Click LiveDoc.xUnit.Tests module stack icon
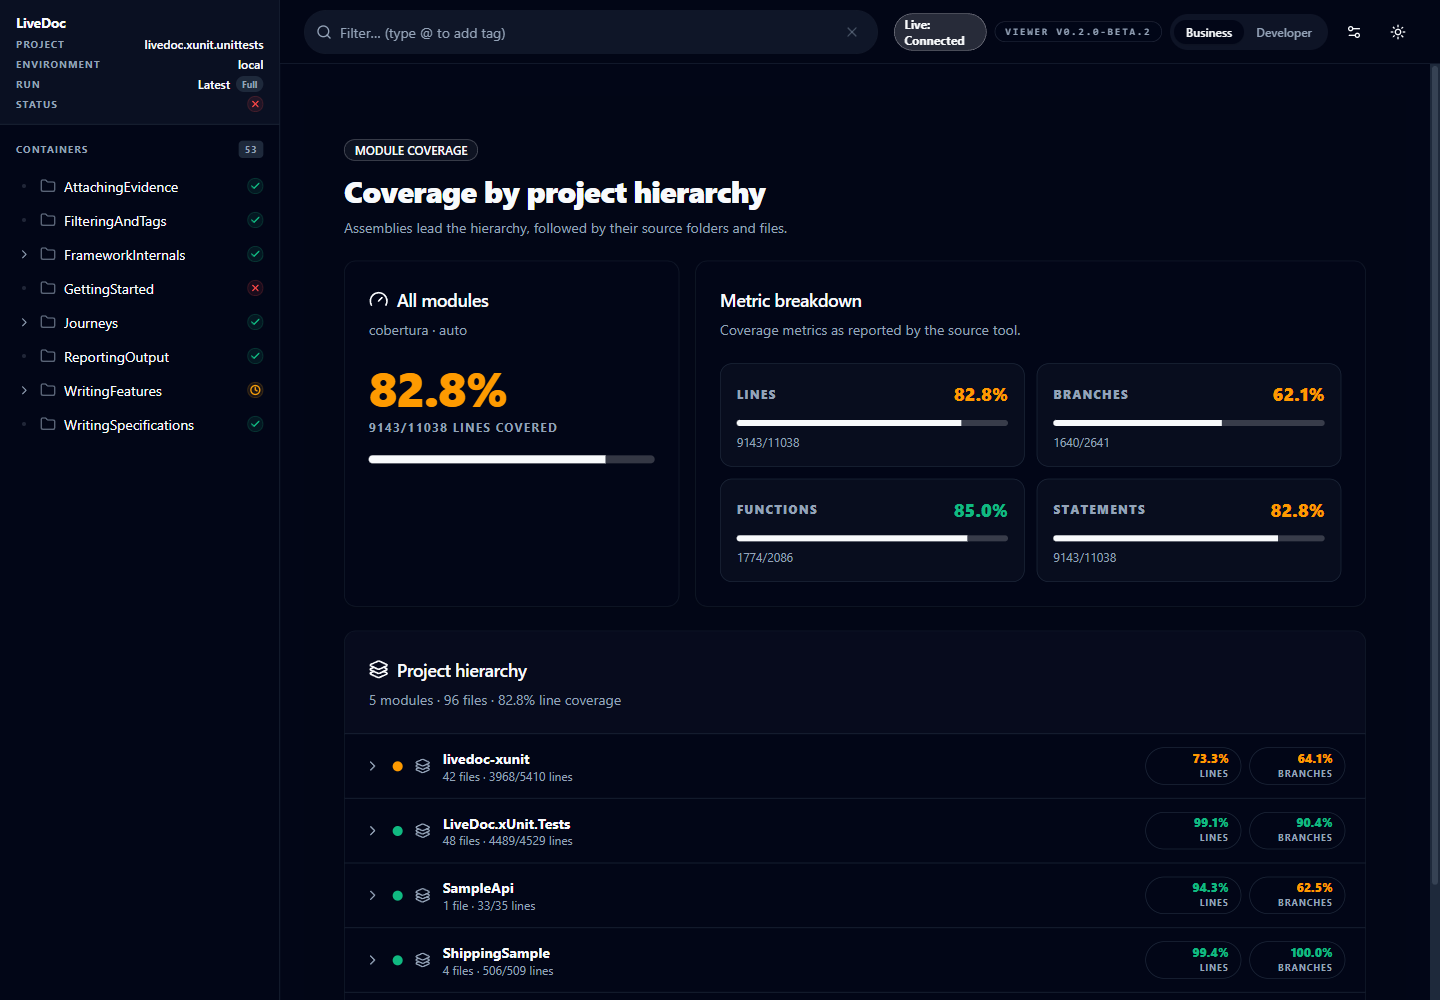The image size is (1440, 1000). (423, 831)
